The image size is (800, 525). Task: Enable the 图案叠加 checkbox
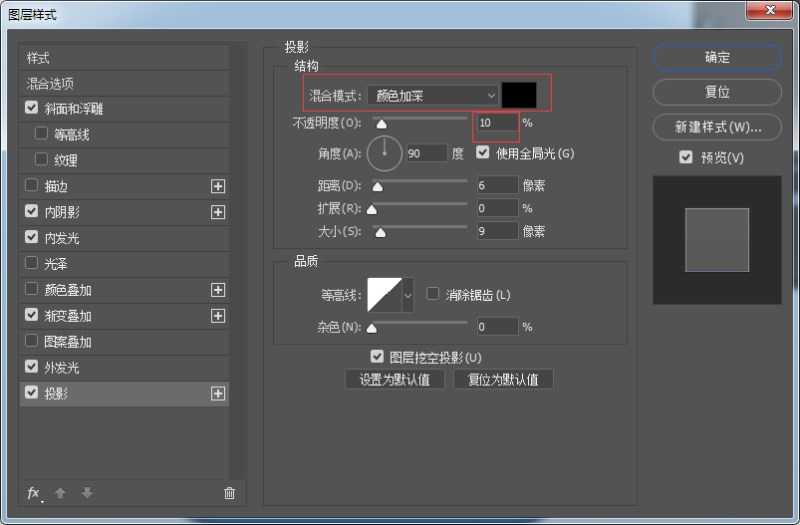[x=32, y=340]
